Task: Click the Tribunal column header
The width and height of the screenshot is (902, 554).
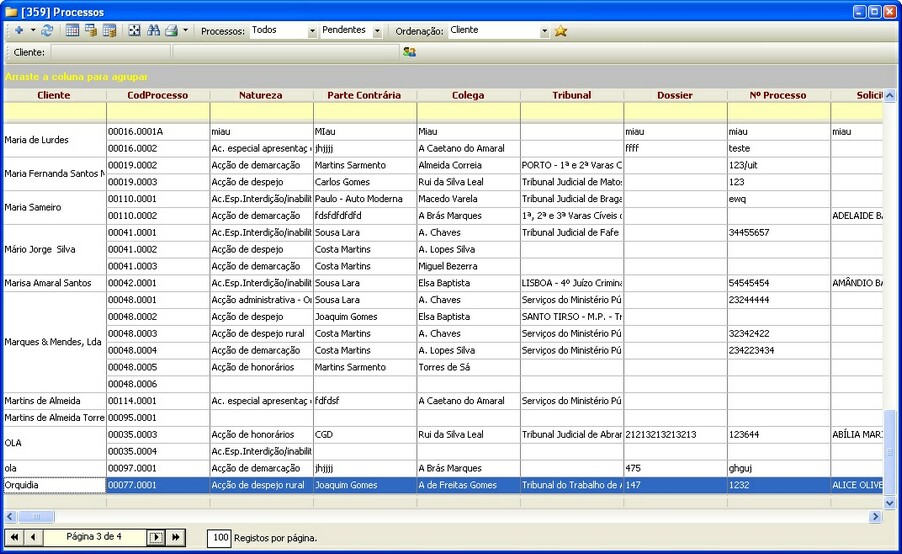Action: tap(572, 95)
